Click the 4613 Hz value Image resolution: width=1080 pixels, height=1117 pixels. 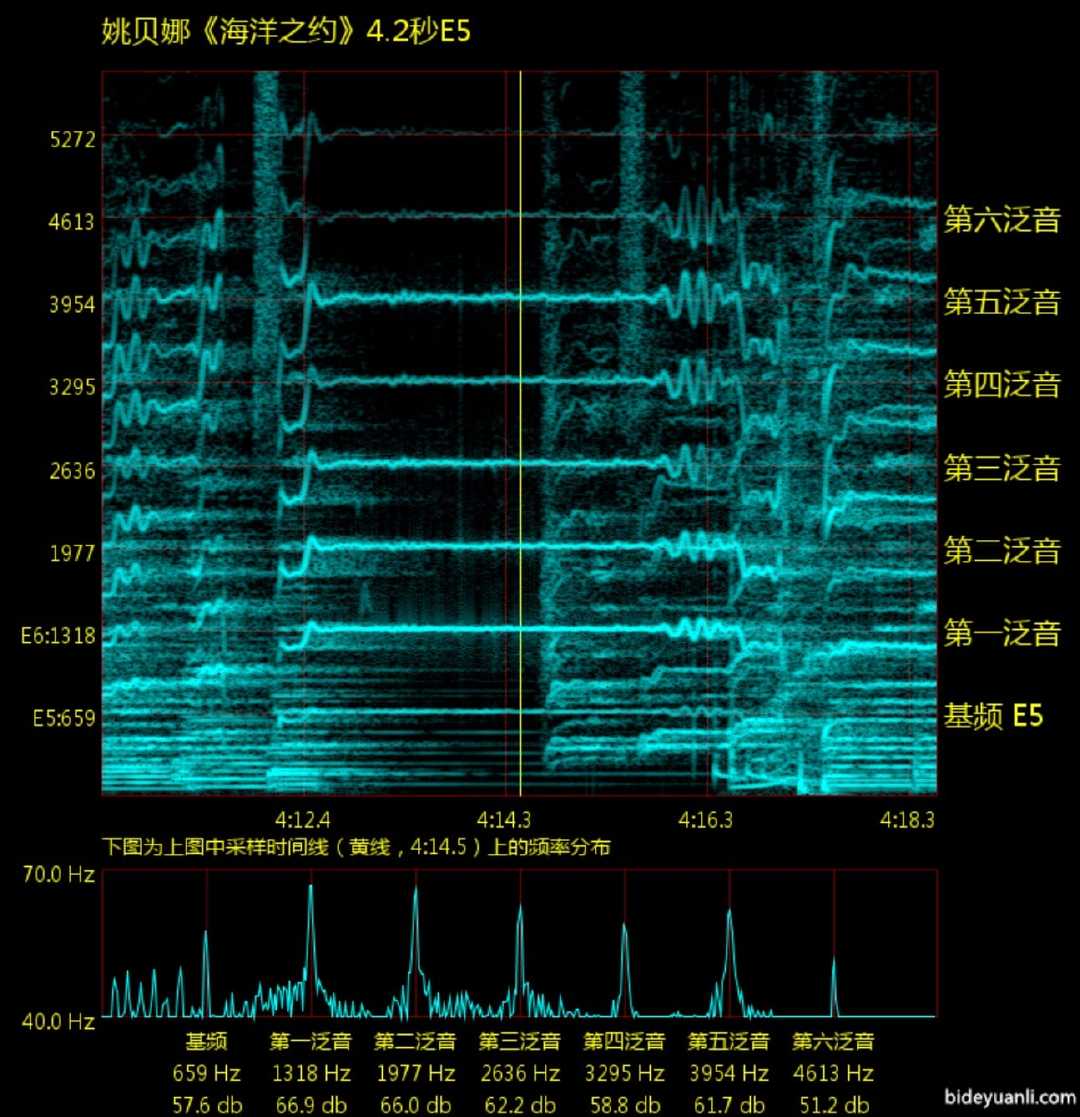(834, 1074)
